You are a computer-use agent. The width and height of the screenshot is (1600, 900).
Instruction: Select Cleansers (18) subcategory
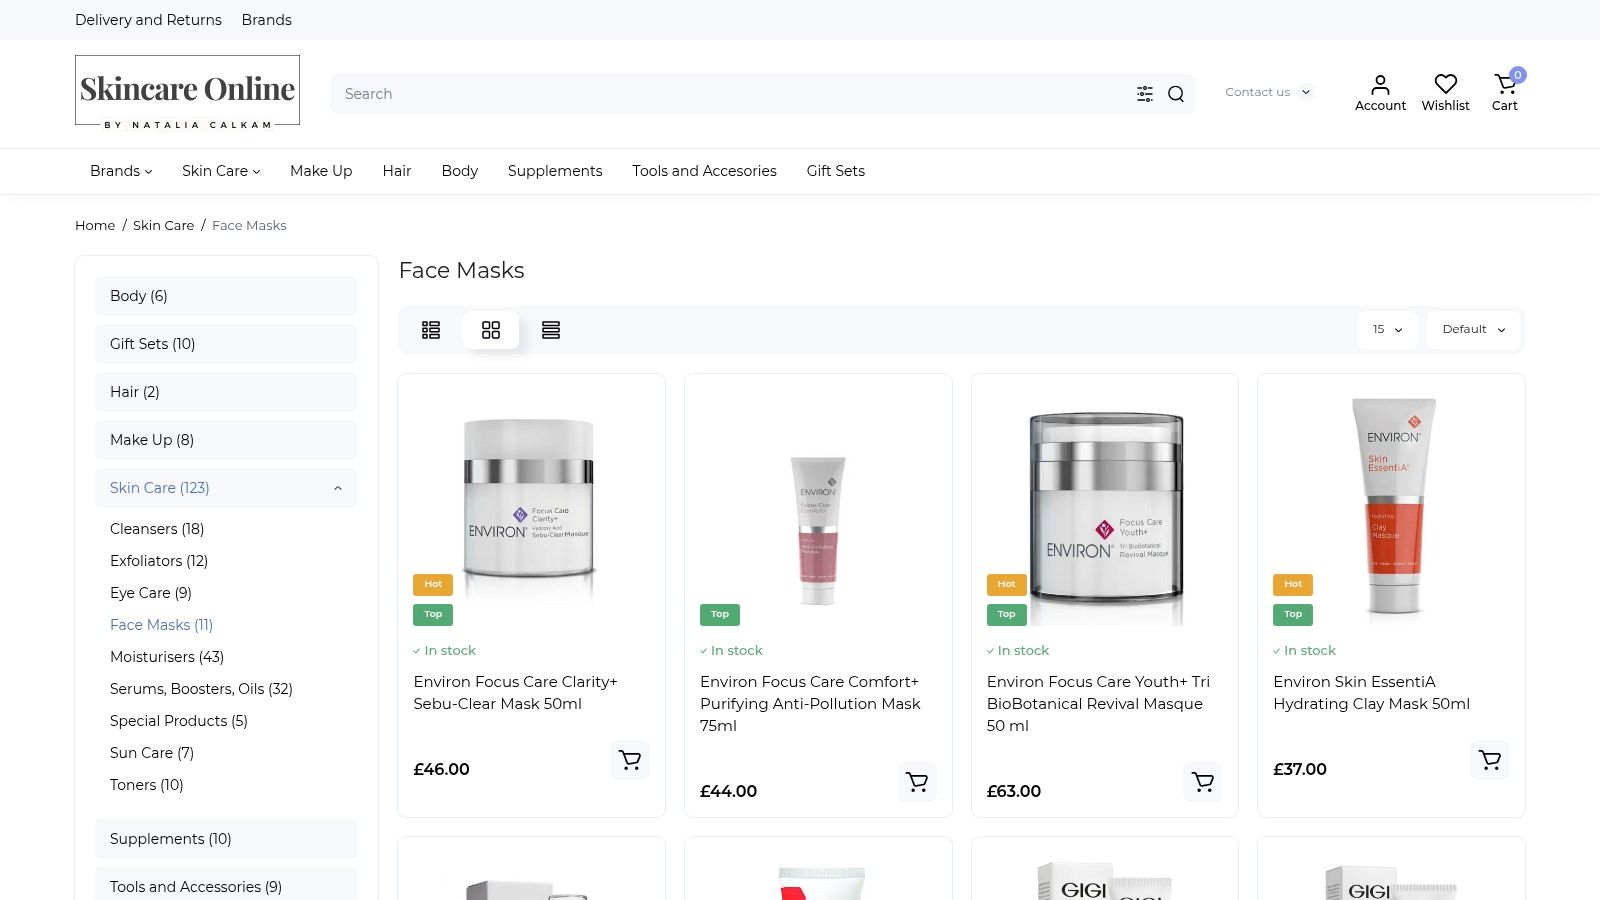157,529
